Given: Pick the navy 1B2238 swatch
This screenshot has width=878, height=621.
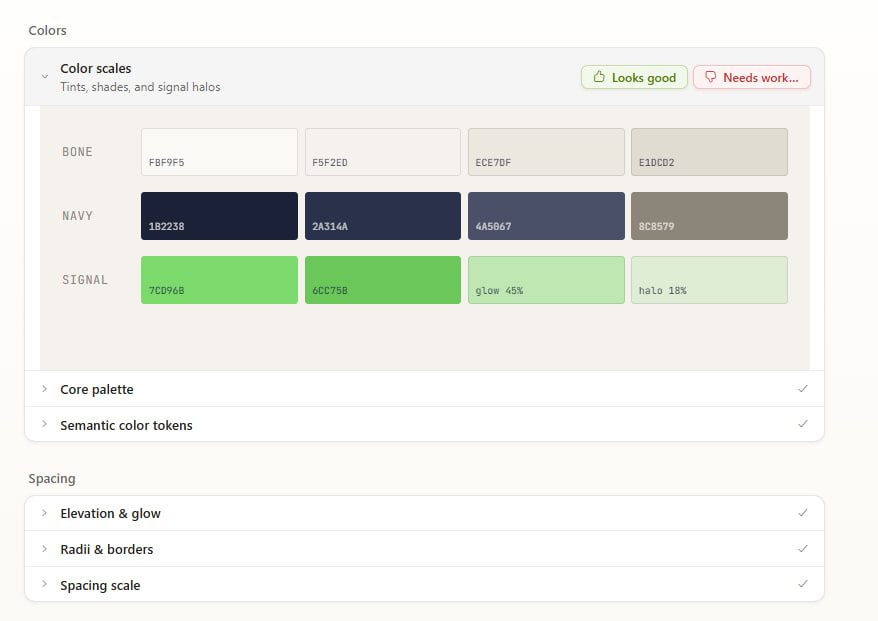Looking at the screenshot, I should tap(220, 216).
